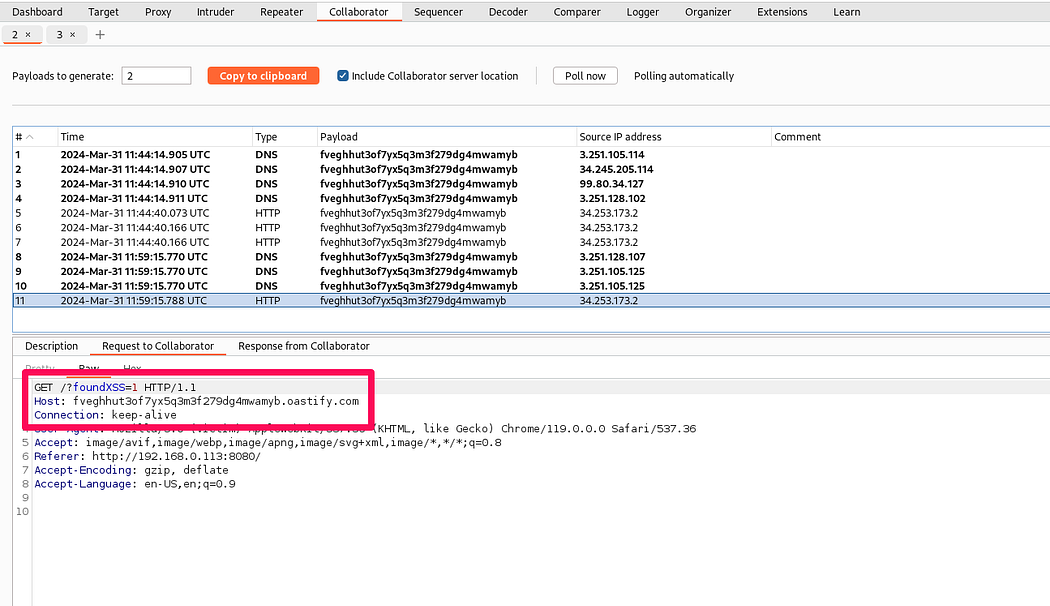This screenshot has width=1050, height=606.
Task: Click the Payloads to generate field
Action: click(156, 76)
